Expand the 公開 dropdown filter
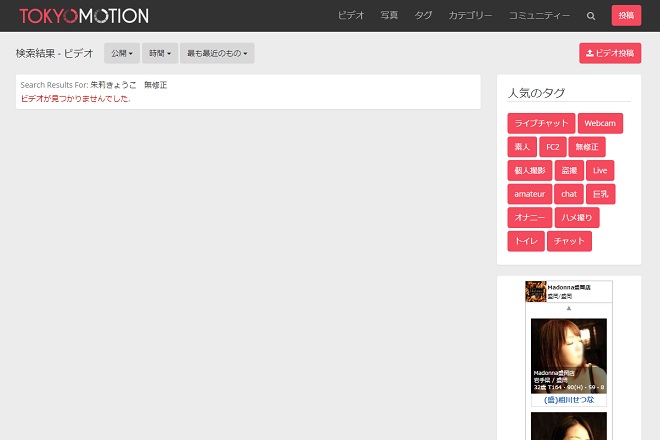Viewport: 660px width, 440px height. click(121, 53)
